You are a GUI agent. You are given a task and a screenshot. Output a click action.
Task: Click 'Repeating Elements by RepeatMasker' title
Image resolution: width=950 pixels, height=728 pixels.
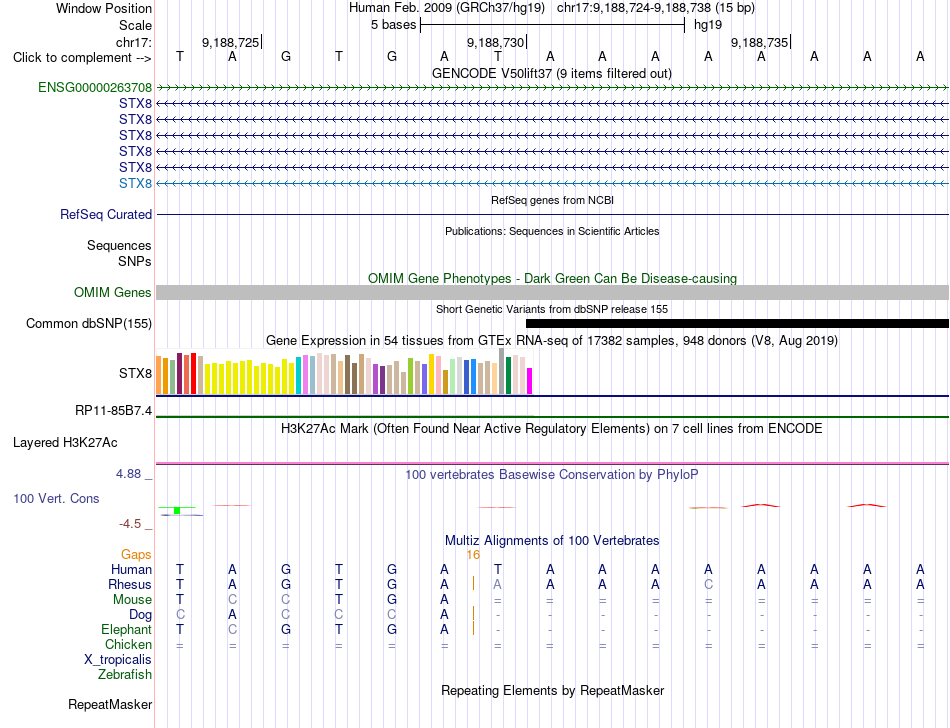click(x=553, y=690)
